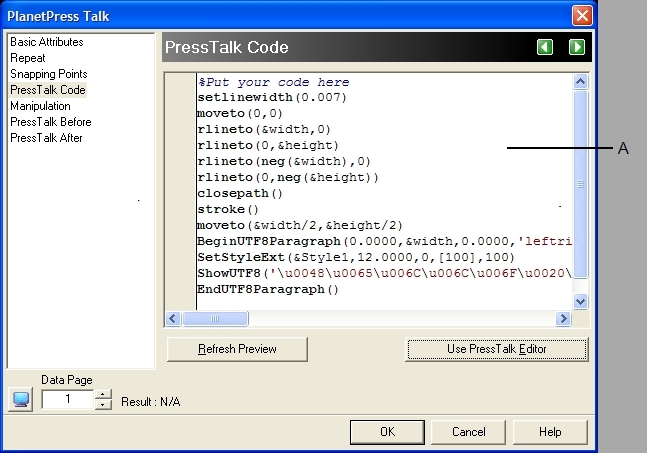
Task: Click the vertical scrollbar thumb
Action: 580,184
